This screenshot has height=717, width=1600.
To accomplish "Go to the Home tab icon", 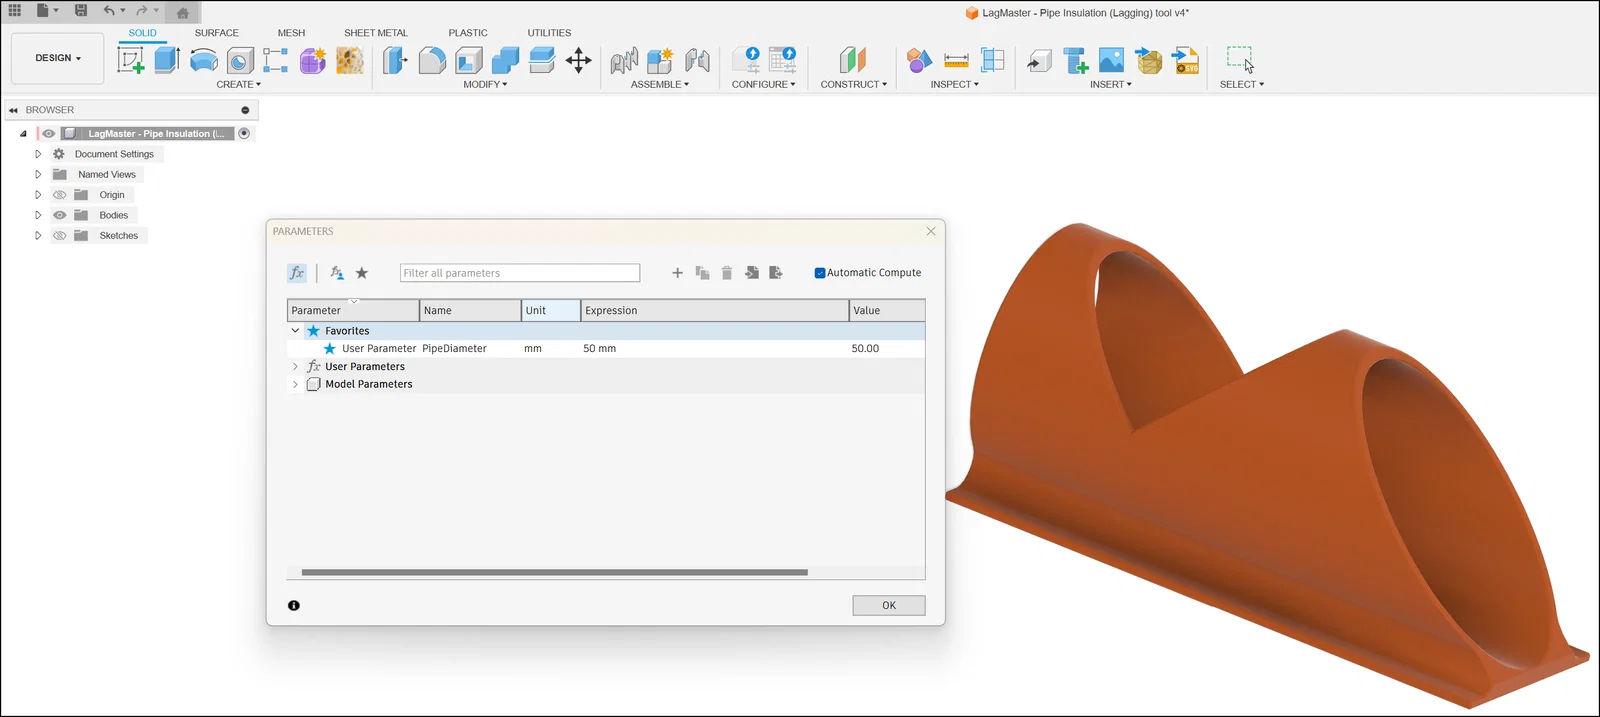I will click(x=182, y=13).
